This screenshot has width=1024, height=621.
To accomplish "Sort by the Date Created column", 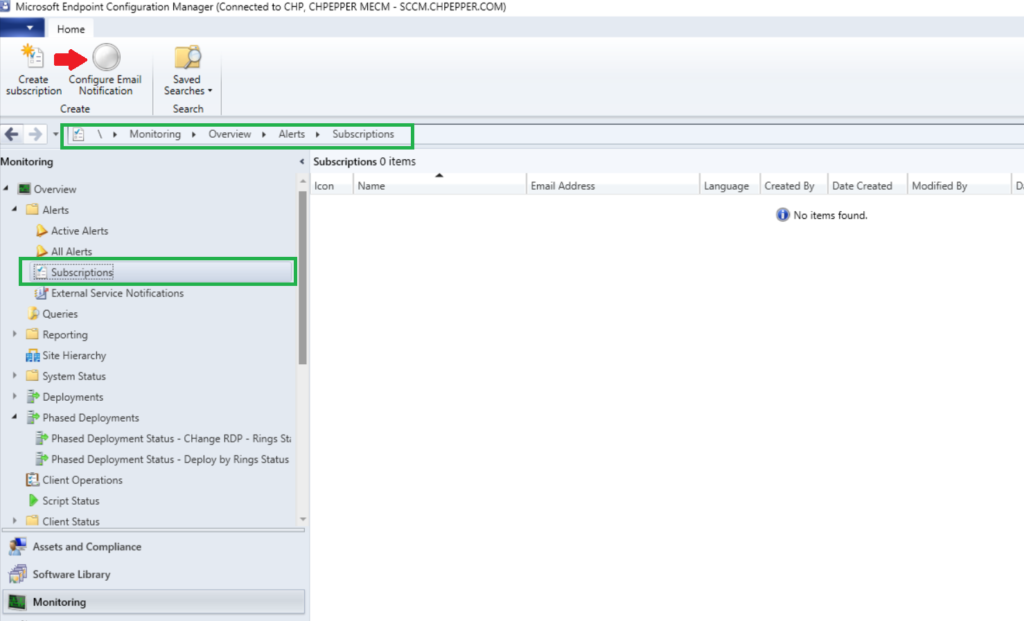I will tap(867, 185).
